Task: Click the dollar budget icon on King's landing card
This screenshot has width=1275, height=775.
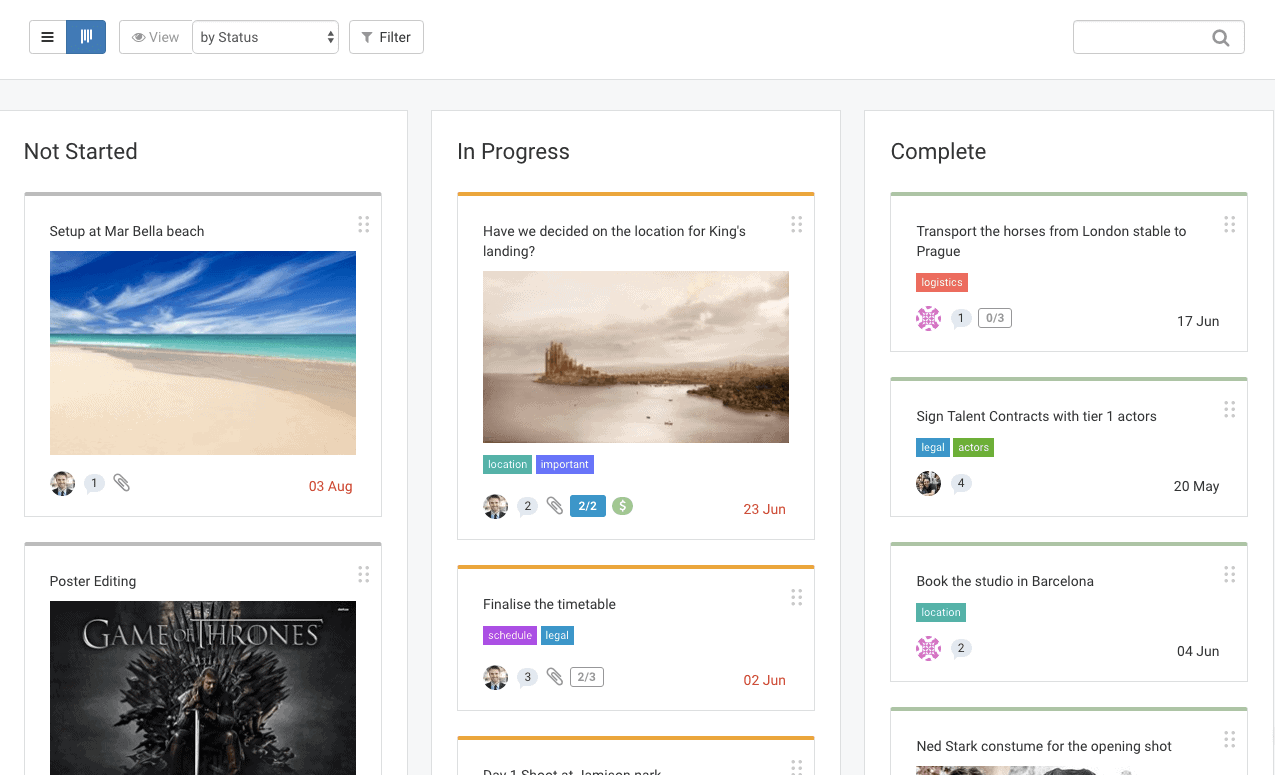Action: 622,506
